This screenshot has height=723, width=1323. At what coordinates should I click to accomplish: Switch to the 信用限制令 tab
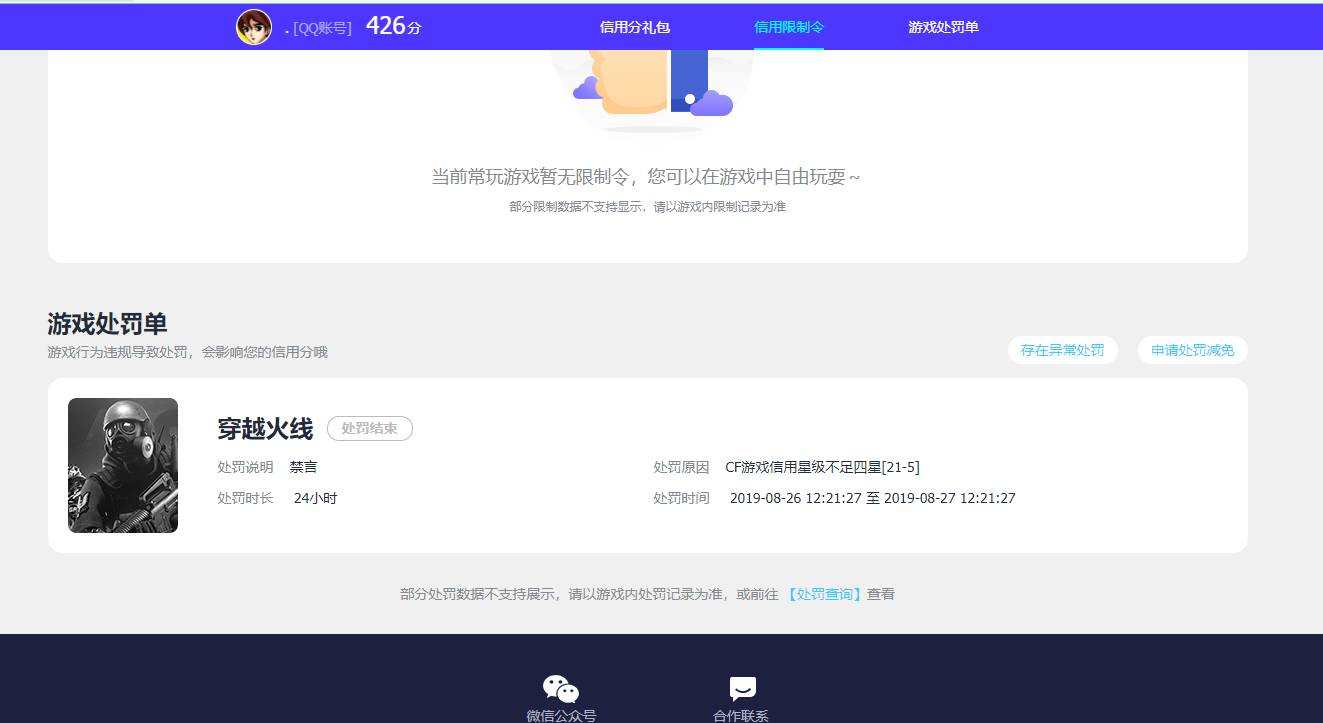pos(789,27)
